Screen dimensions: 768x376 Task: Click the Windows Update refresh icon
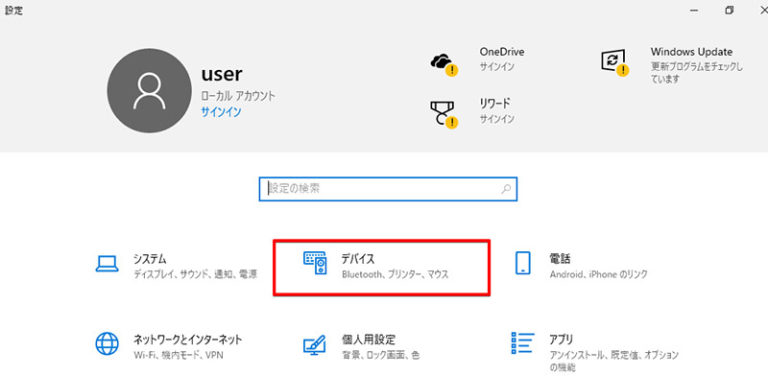tap(614, 62)
